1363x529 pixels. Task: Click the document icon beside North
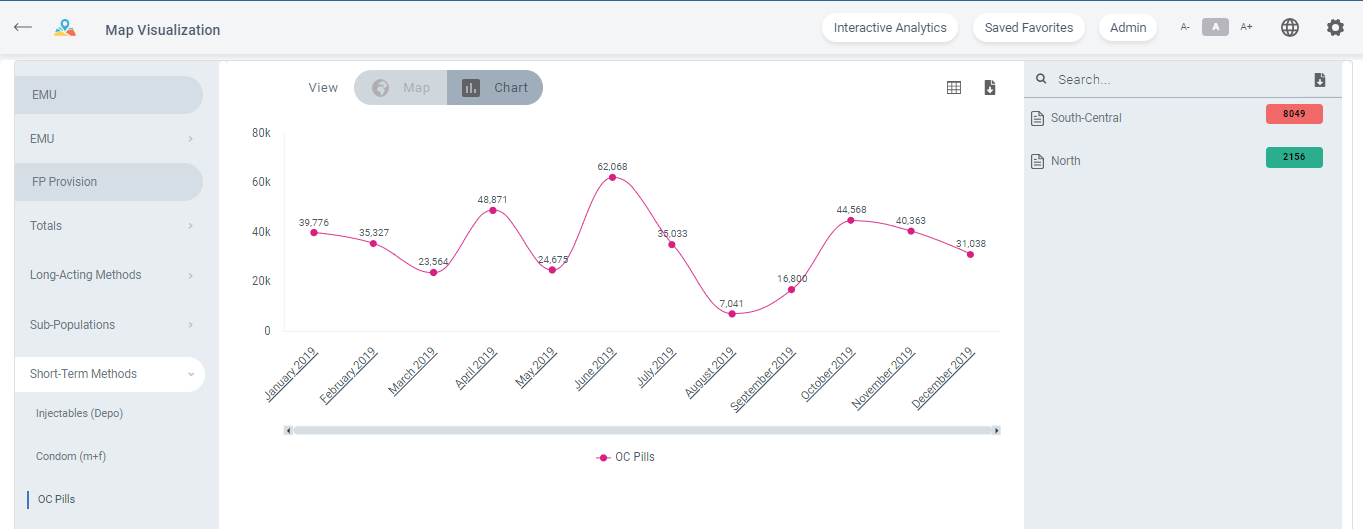[1037, 161]
